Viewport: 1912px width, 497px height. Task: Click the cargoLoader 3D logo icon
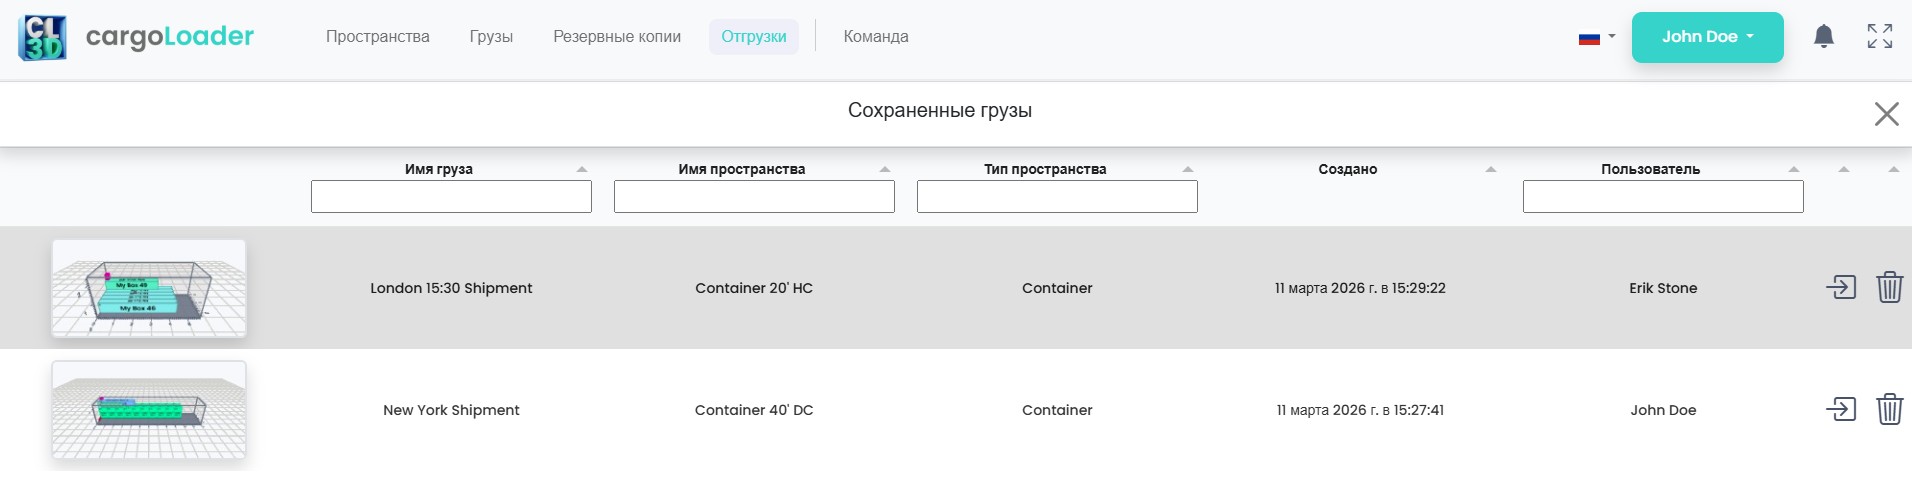42,37
